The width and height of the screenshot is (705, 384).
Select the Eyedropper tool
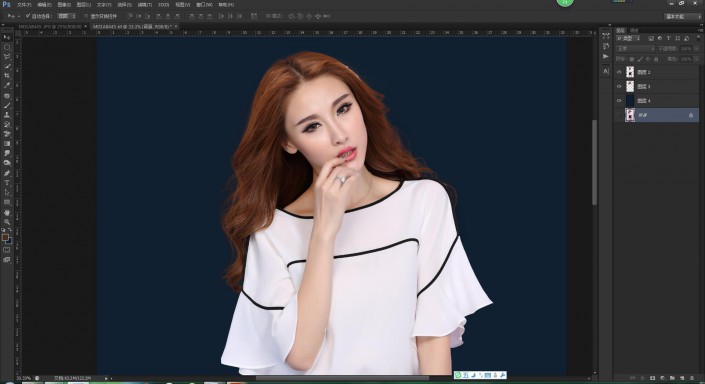point(7,85)
